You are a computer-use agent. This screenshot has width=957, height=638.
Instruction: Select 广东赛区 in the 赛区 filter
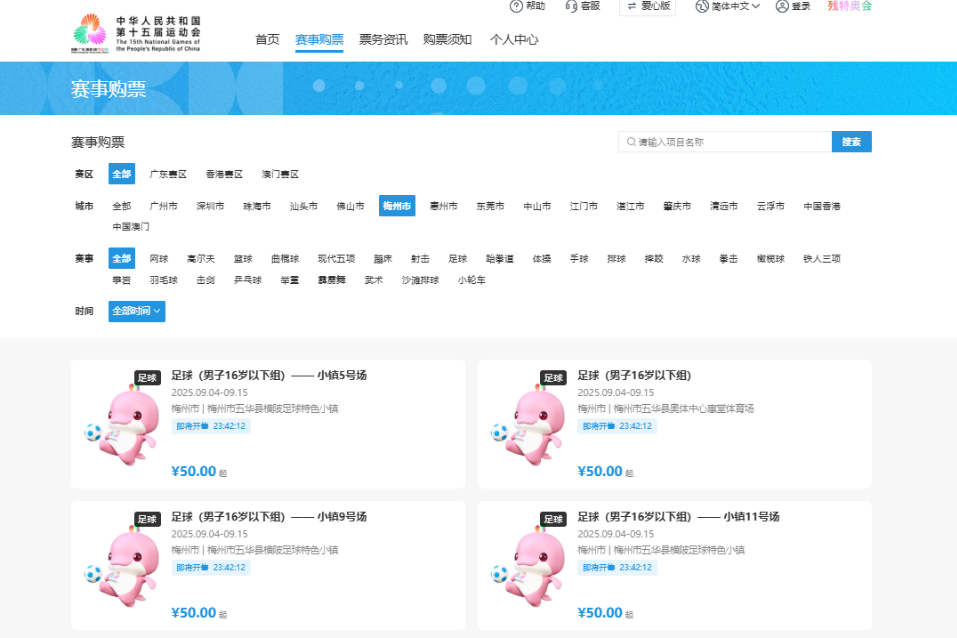coord(168,174)
